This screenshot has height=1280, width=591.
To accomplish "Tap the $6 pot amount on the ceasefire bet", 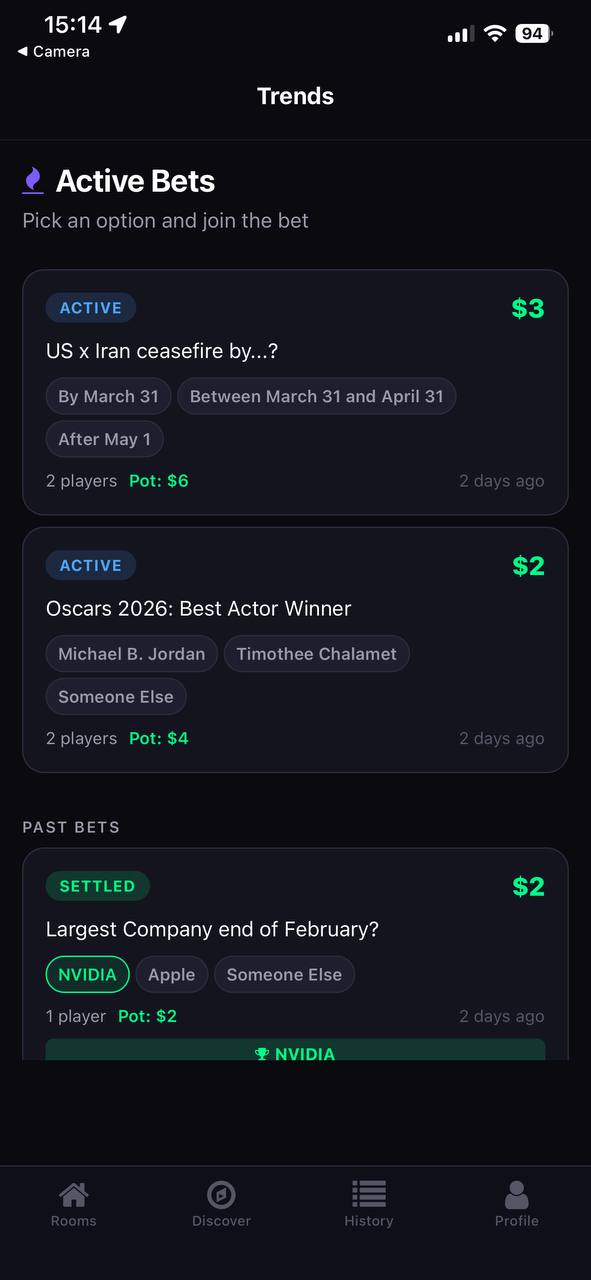I will pyautogui.click(x=159, y=480).
